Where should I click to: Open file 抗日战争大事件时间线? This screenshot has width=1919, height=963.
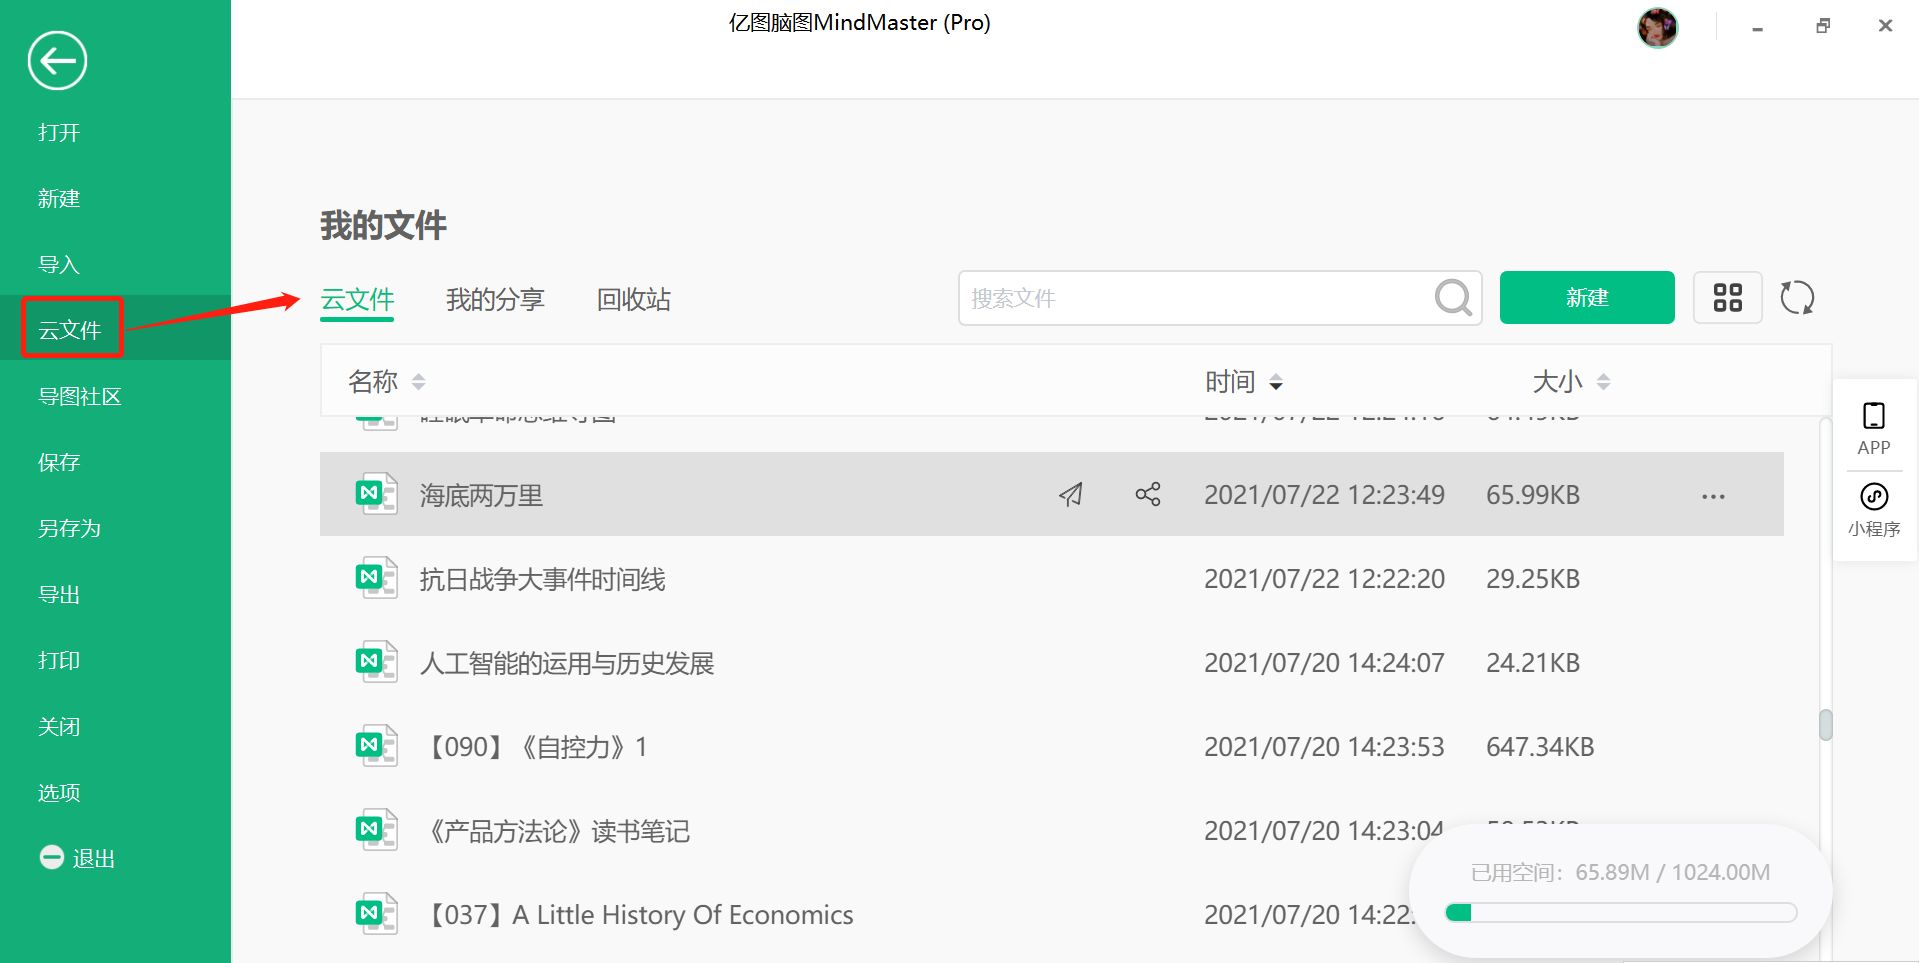(542, 579)
